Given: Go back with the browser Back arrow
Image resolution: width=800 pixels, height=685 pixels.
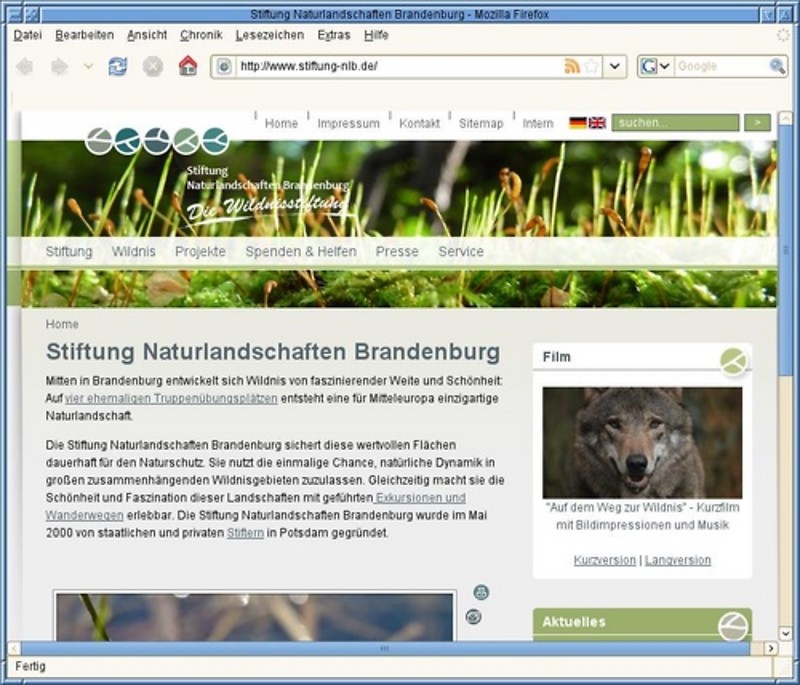Looking at the screenshot, I should (24, 66).
